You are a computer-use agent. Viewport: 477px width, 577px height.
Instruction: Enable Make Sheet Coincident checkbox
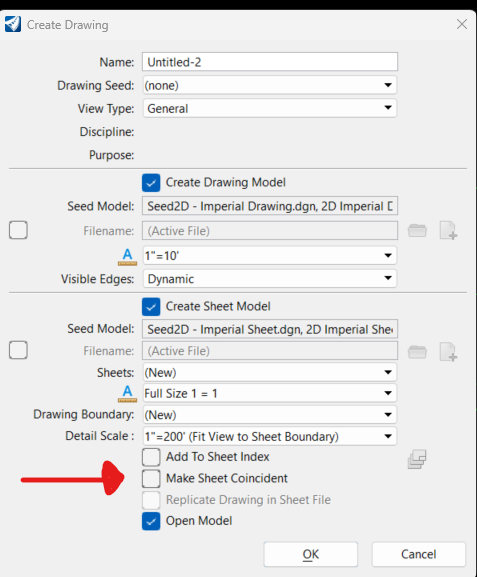click(151, 478)
